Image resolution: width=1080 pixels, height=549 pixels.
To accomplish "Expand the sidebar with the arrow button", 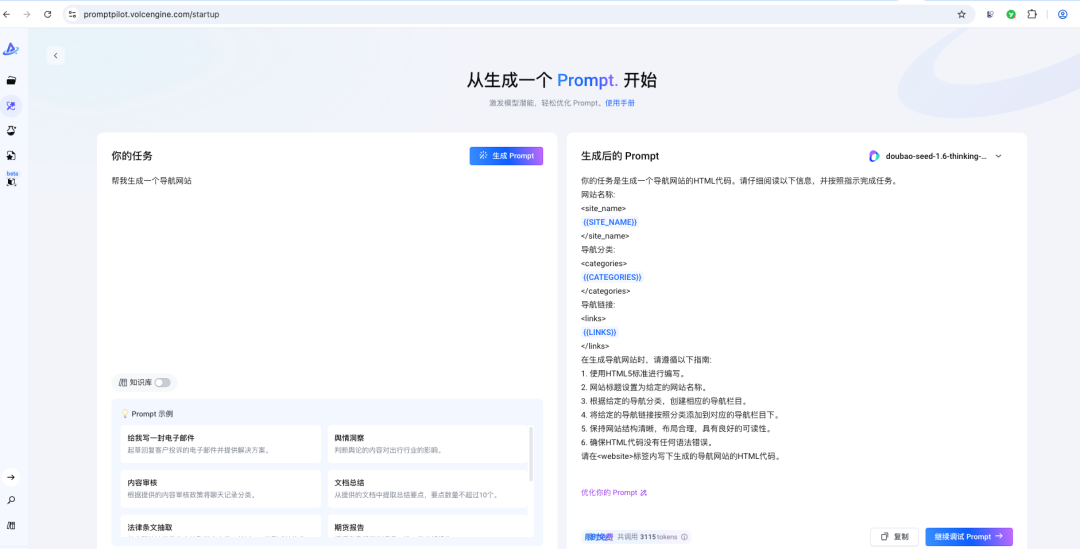I will click(x=11, y=477).
